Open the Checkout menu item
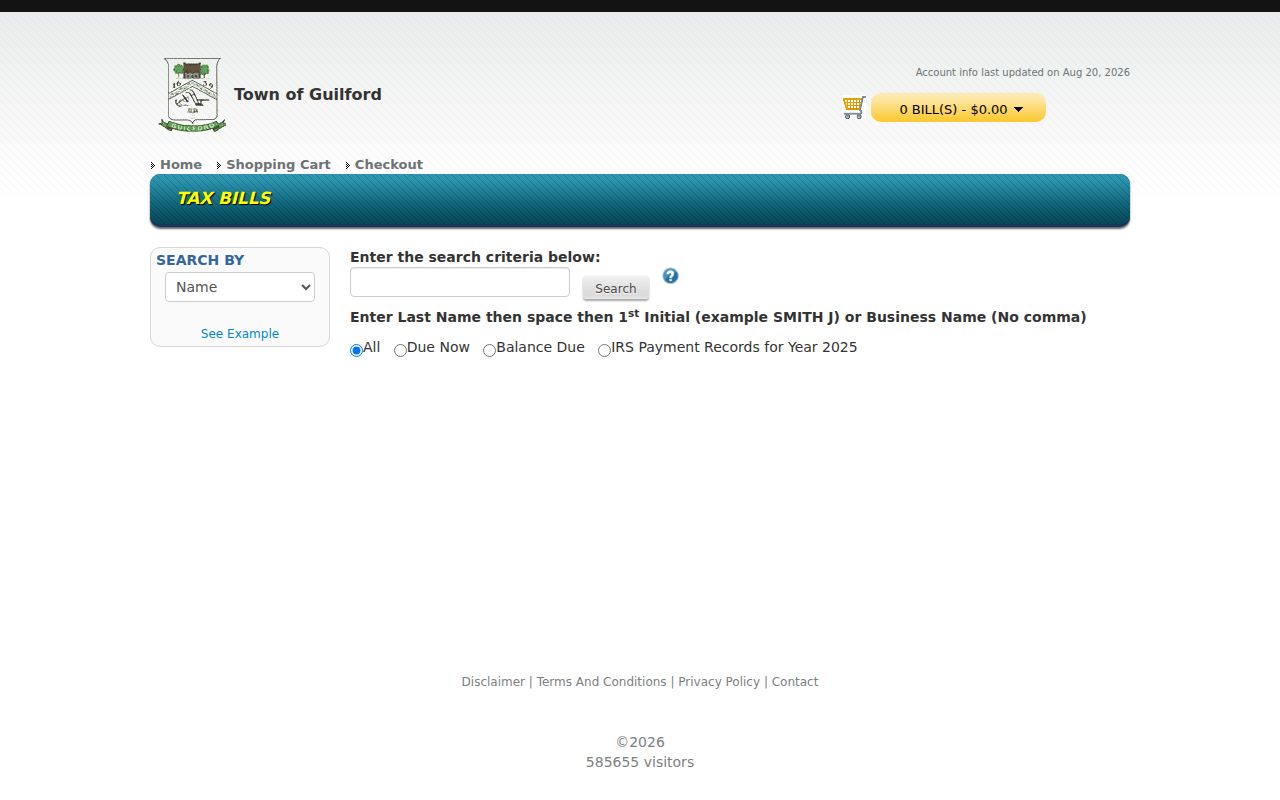Viewport: 1280px width, 800px height. [x=389, y=165]
